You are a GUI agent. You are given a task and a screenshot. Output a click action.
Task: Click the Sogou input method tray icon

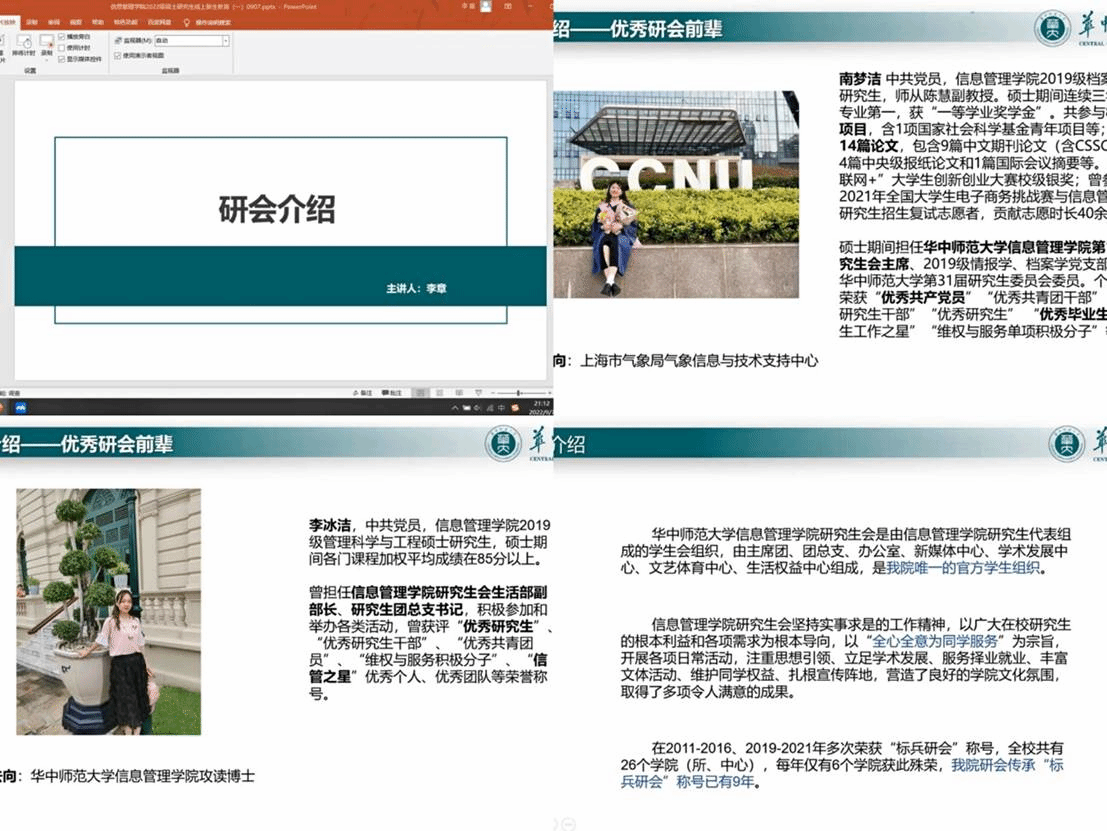[514, 407]
